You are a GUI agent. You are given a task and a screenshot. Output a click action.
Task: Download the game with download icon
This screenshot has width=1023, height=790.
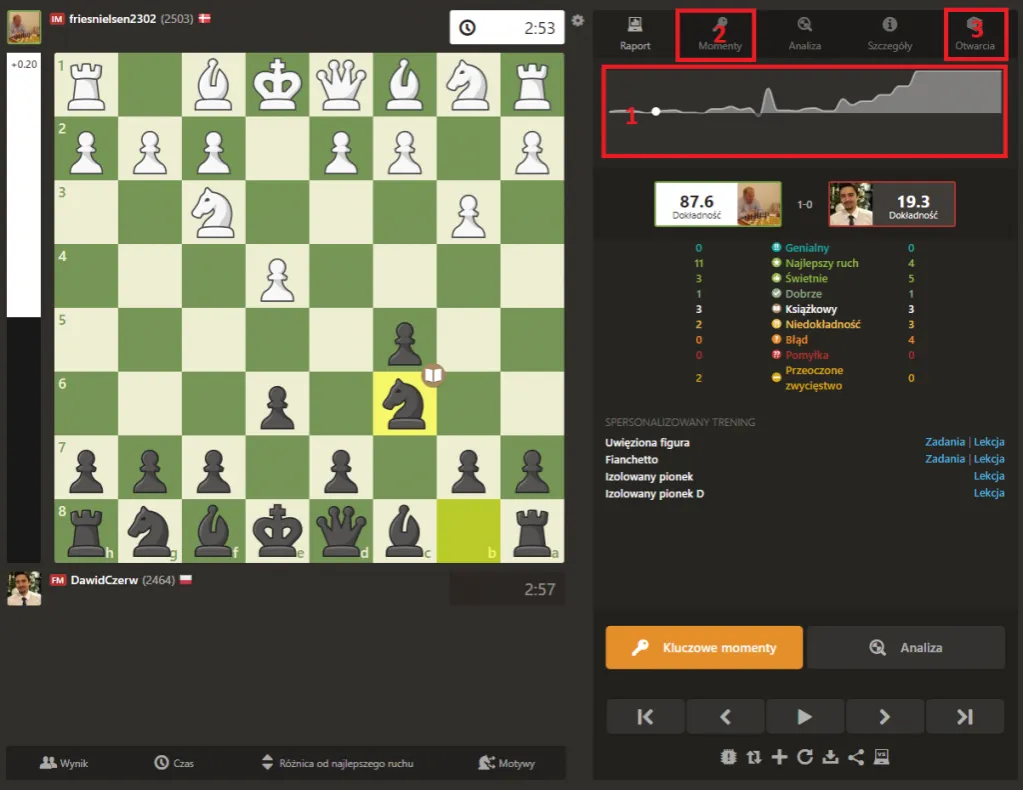[x=830, y=757]
